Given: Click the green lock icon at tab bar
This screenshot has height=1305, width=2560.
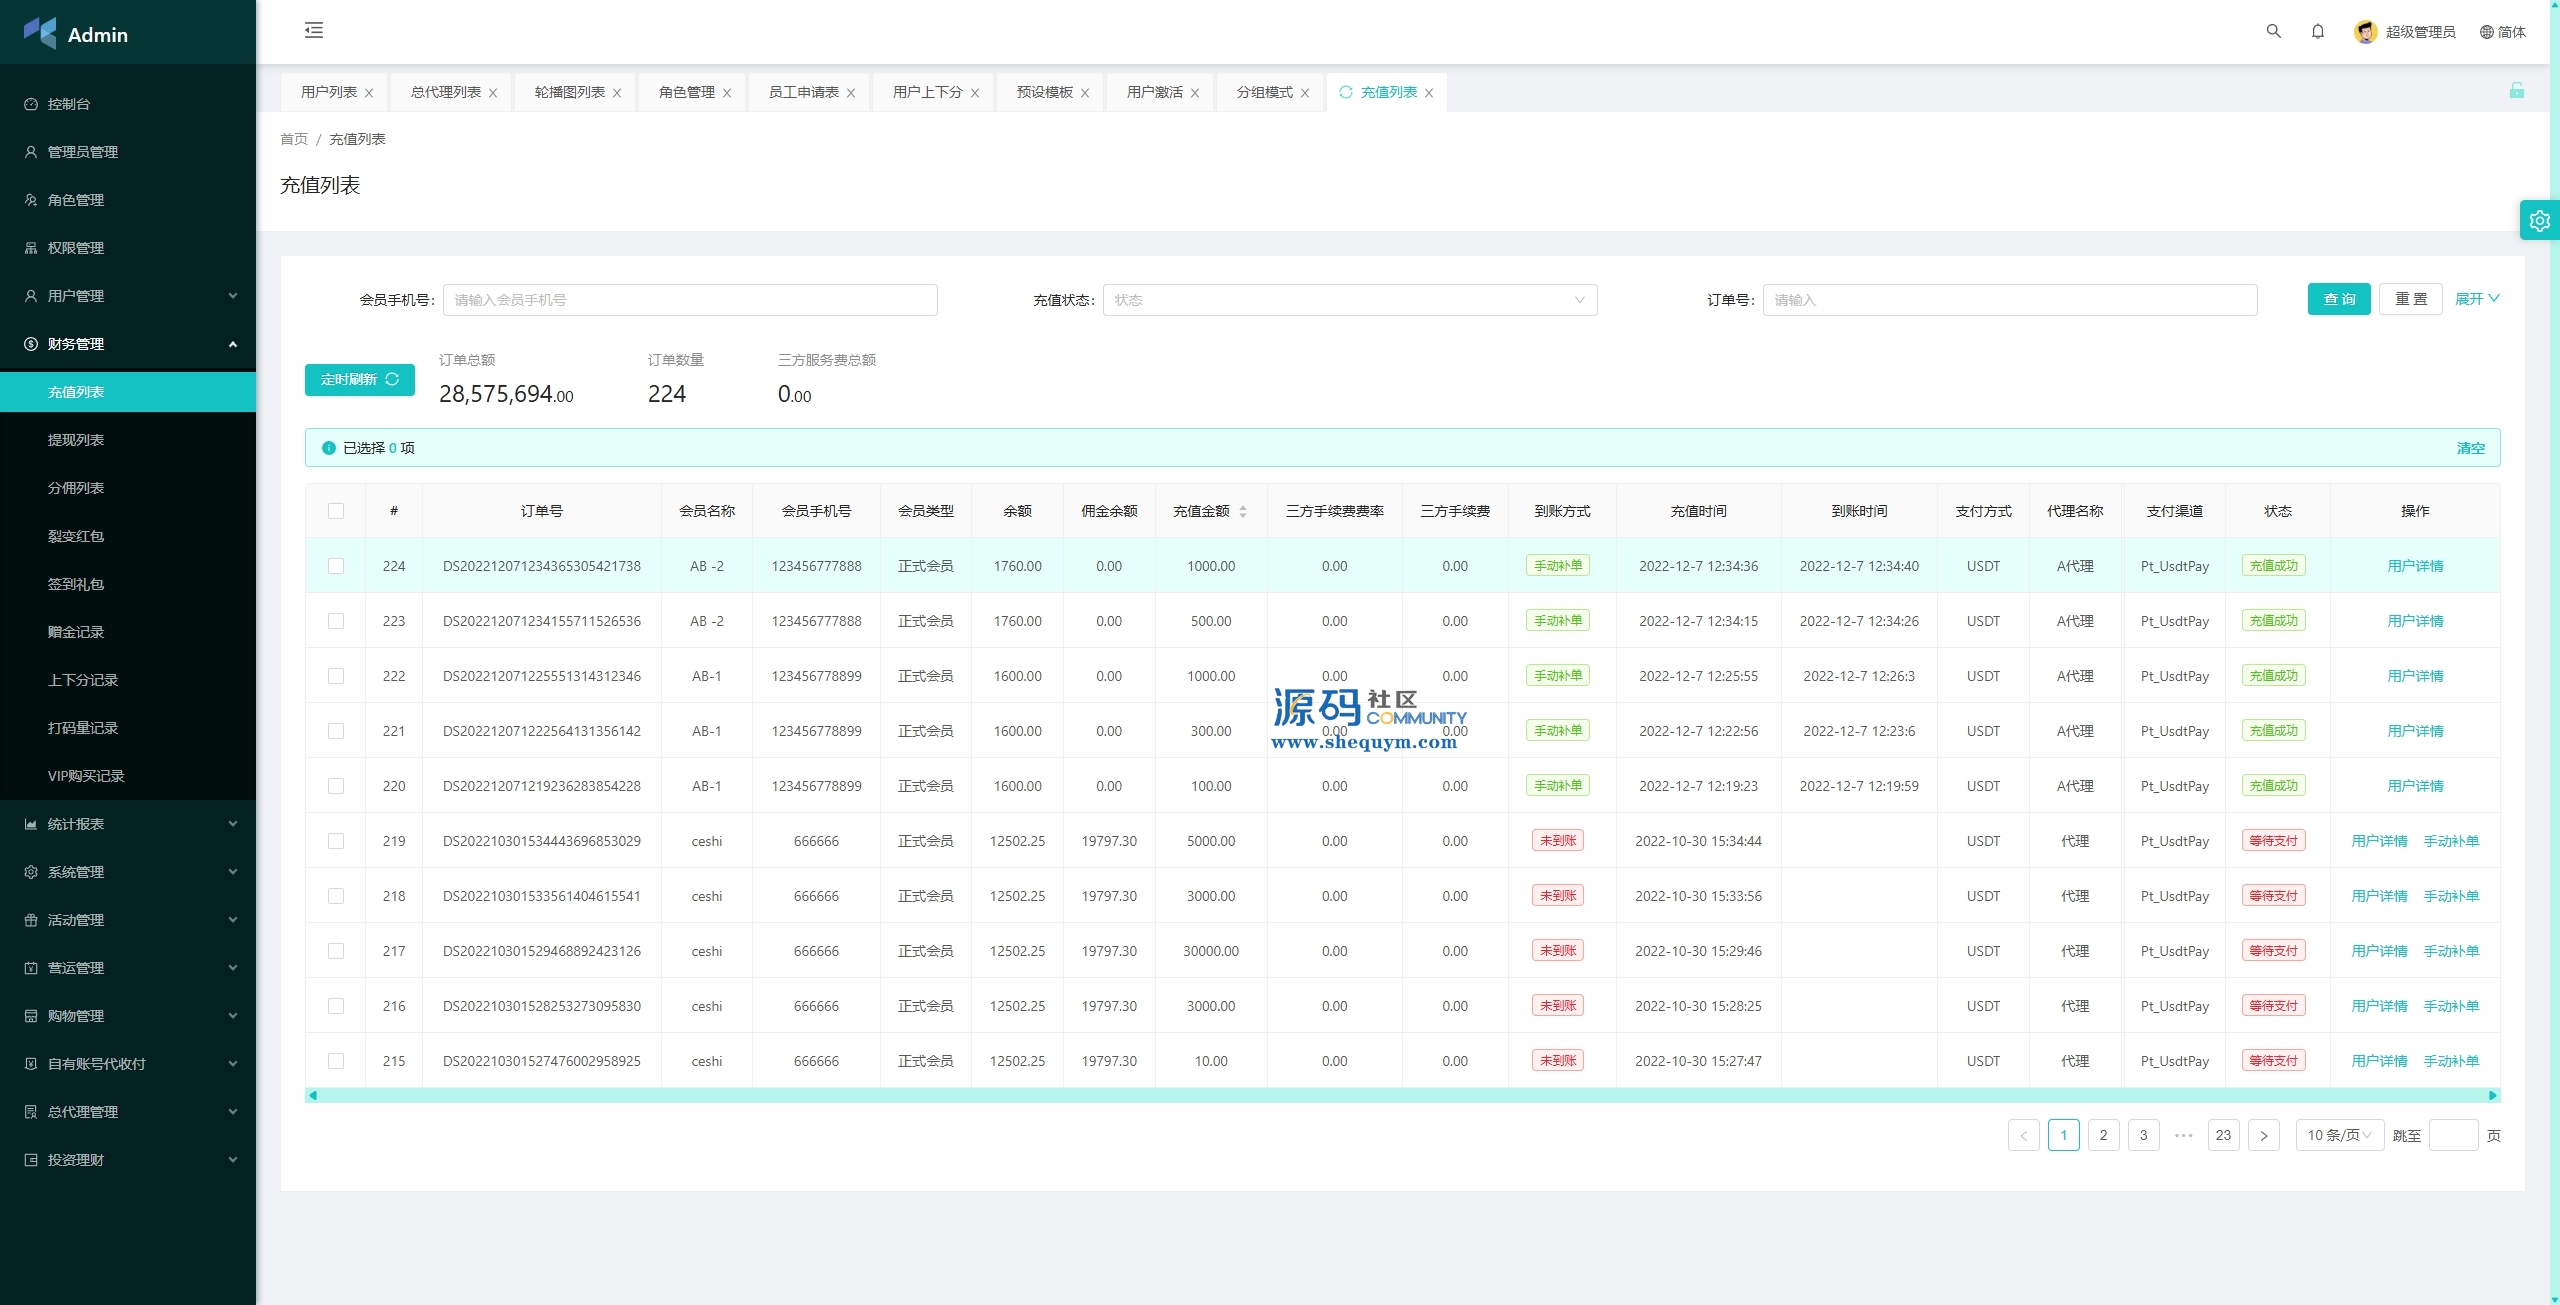Looking at the screenshot, I should click(2516, 91).
